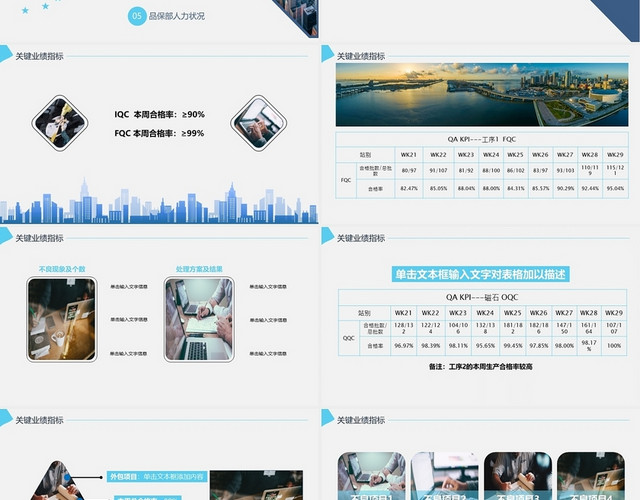This screenshot has width=640, height=500.
Task: Select the IQC 本周合格率 ≥90% line
Action: click(160, 114)
